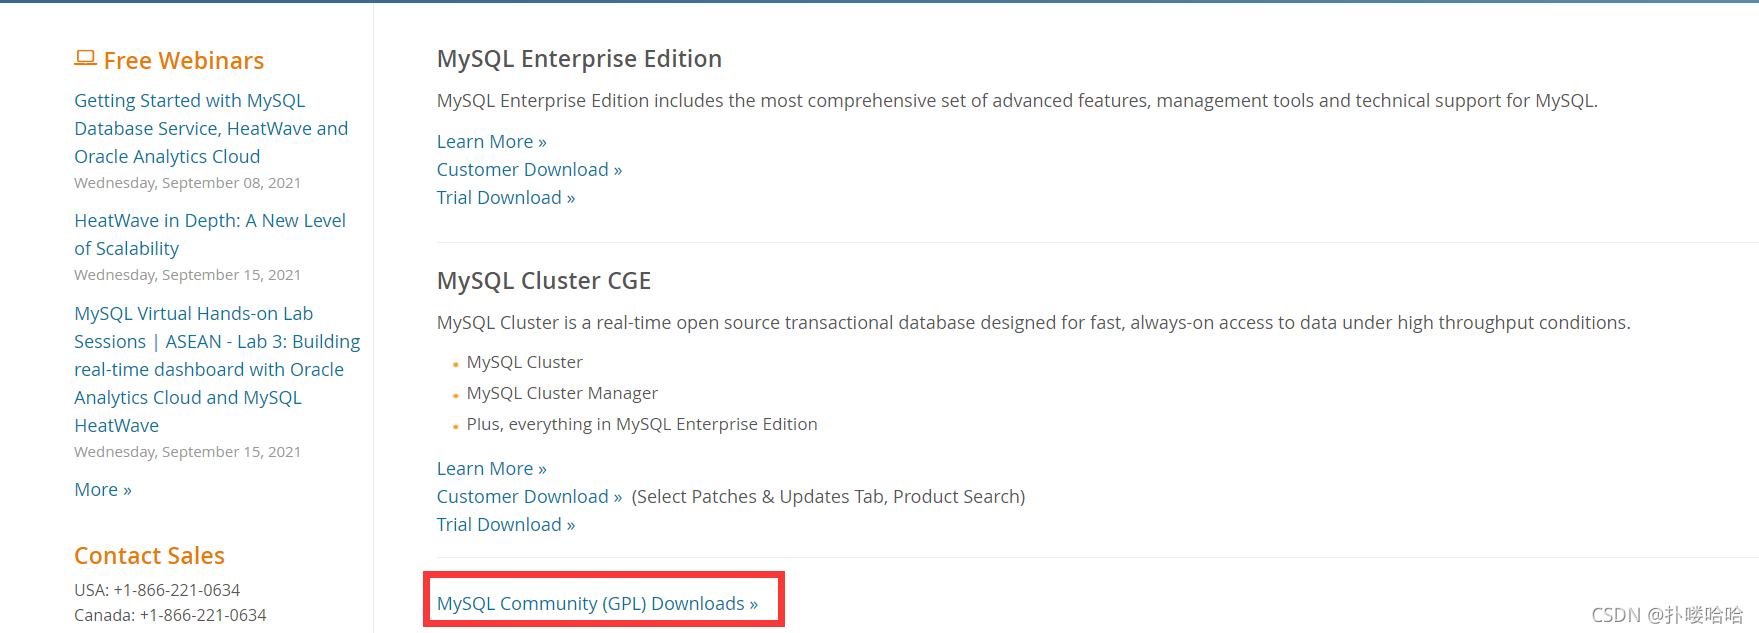Click Trial Download under MySQL Cluster CGE
The width and height of the screenshot is (1759, 633).
tap(505, 524)
